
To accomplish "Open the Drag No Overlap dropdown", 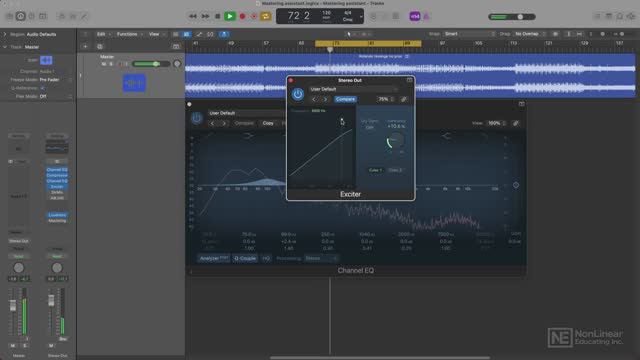I will (530, 34).
